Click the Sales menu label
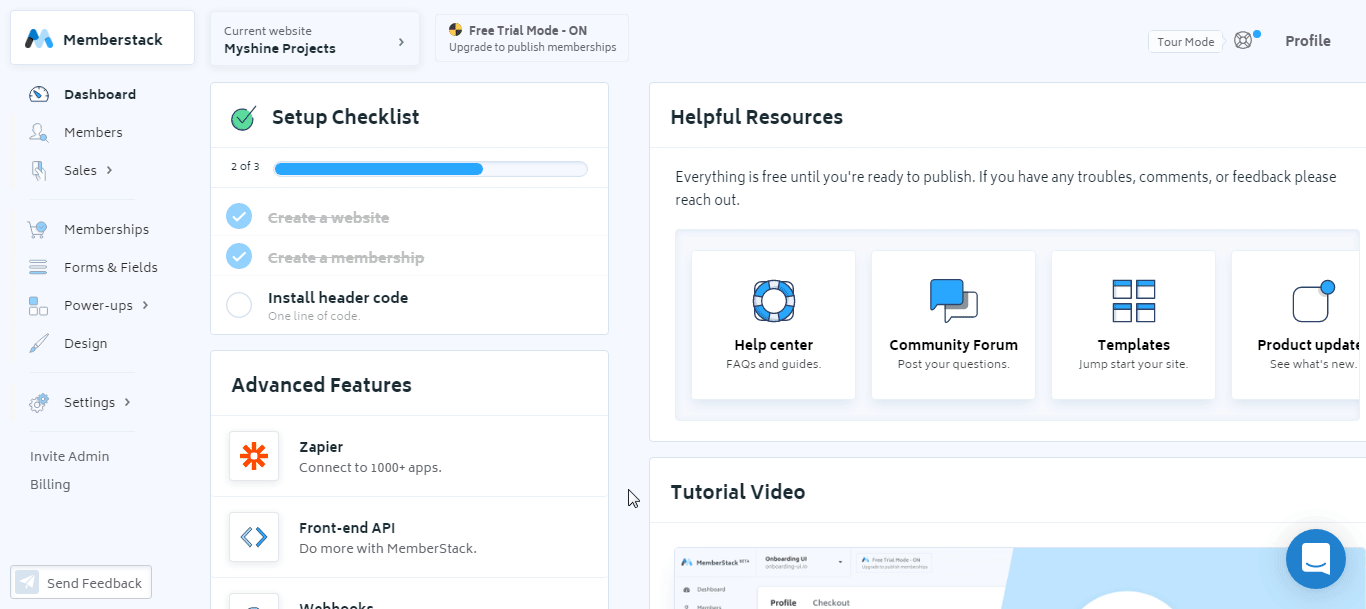The image size is (1366, 609). [80, 170]
